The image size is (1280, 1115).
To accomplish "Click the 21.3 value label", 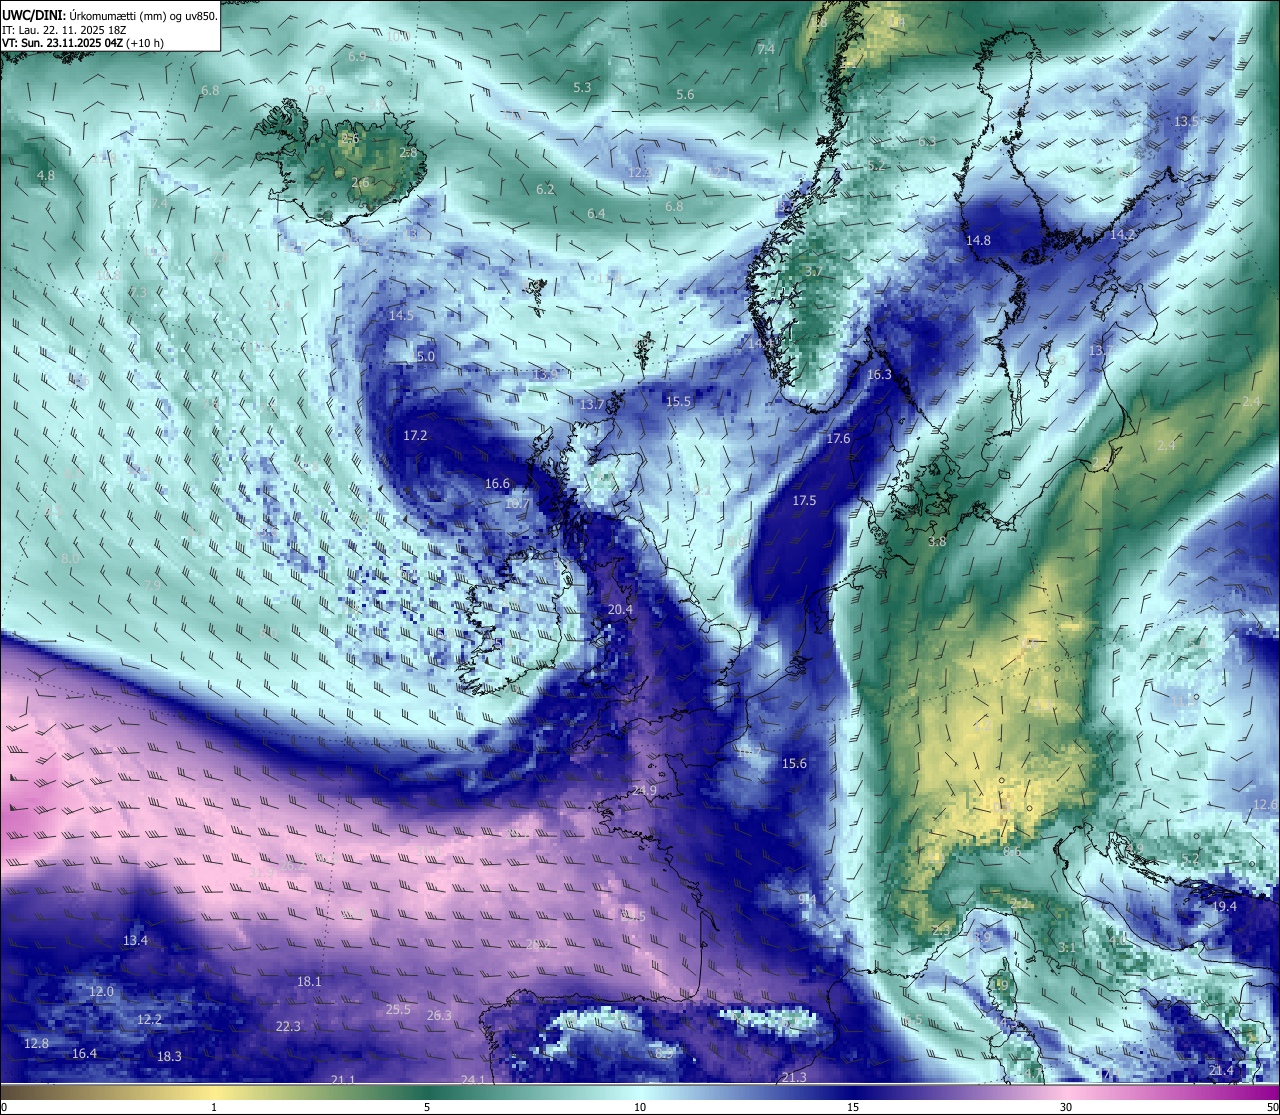I will click(793, 1078).
